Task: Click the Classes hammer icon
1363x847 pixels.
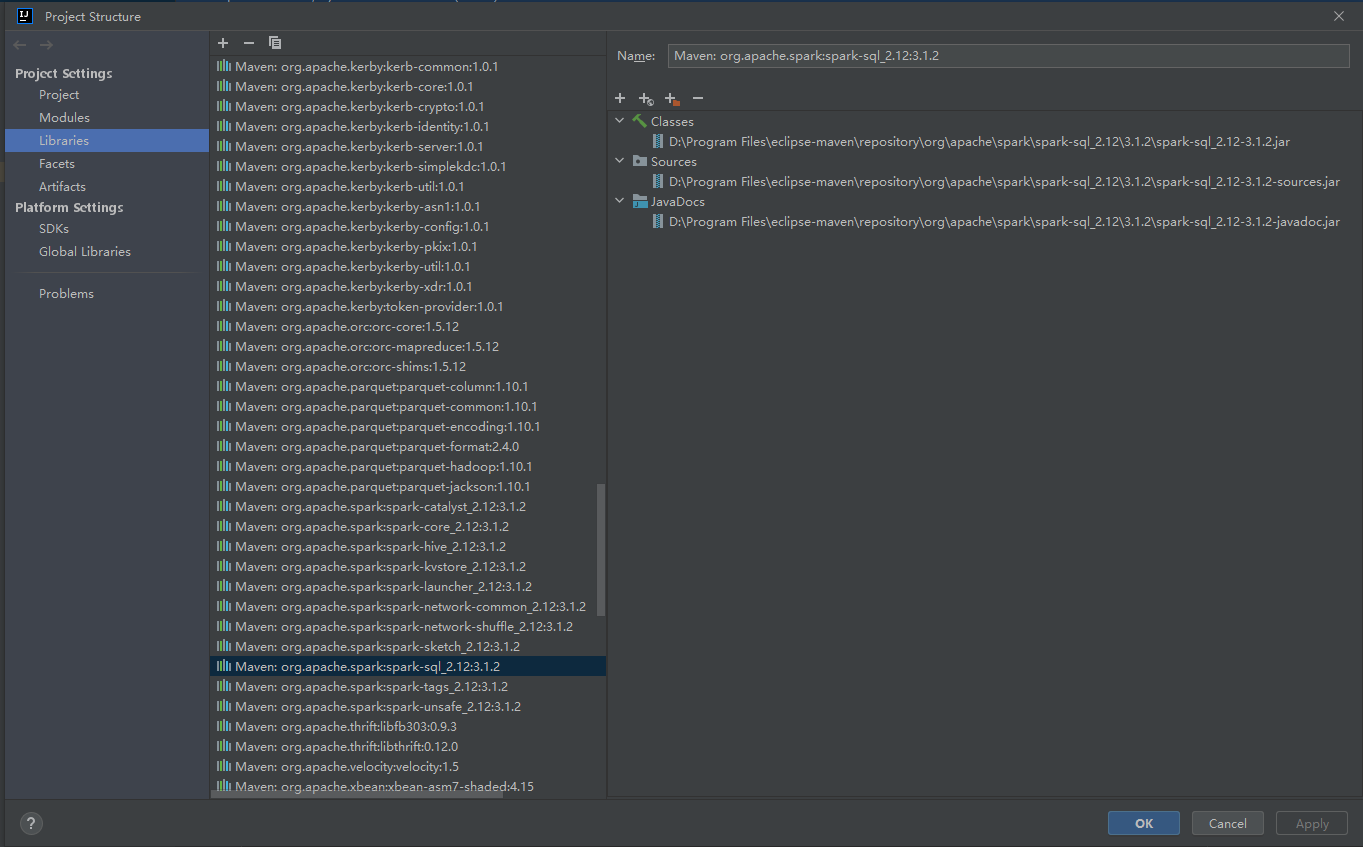Action: coord(640,121)
